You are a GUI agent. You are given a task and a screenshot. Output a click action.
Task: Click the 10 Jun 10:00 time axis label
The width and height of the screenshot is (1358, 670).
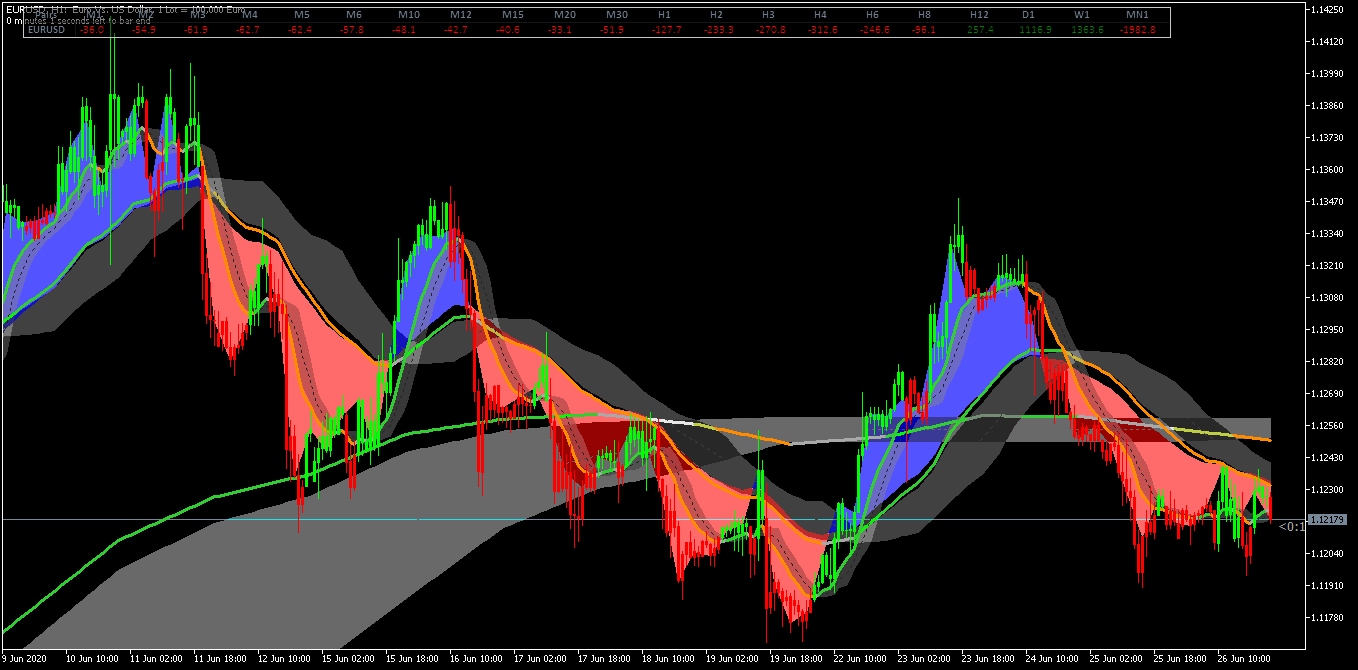coord(93,660)
